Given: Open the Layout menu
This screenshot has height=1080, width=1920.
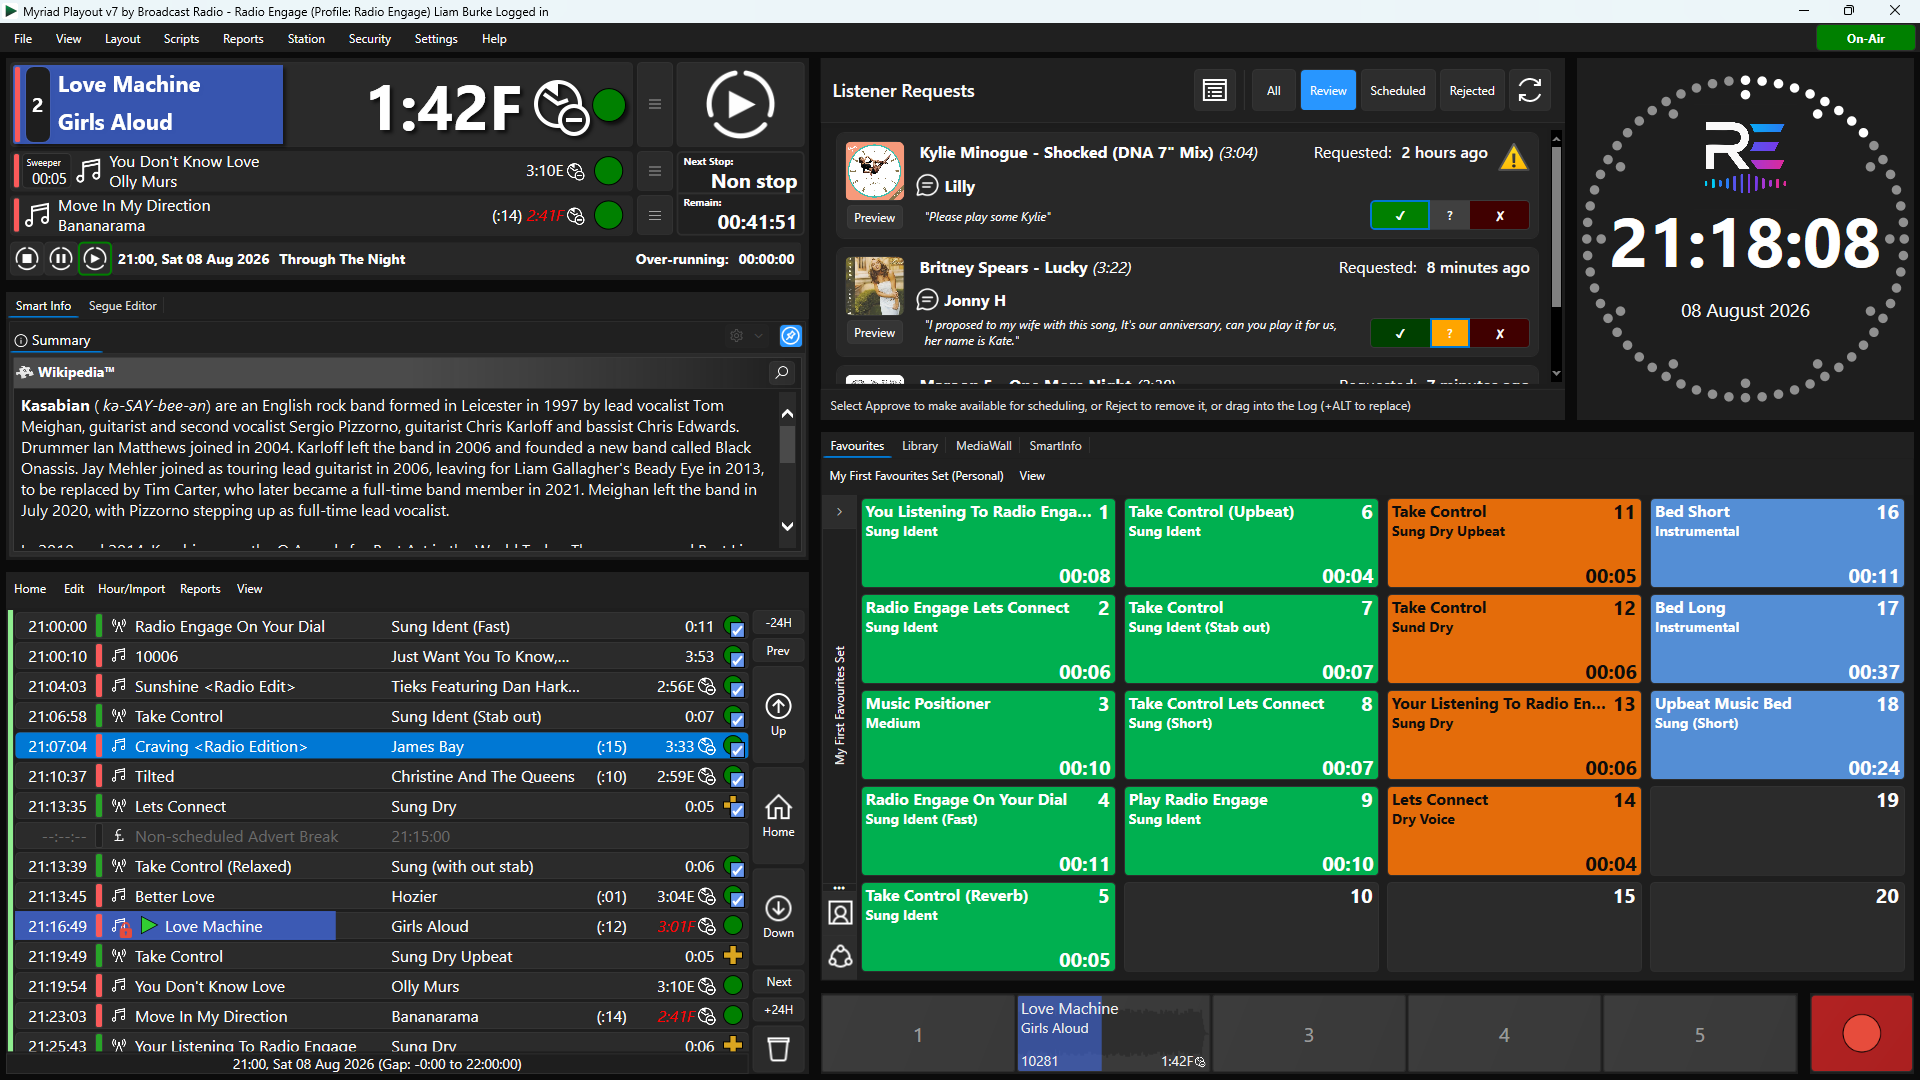Looking at the screenshot, I should (x=122, y=39).
